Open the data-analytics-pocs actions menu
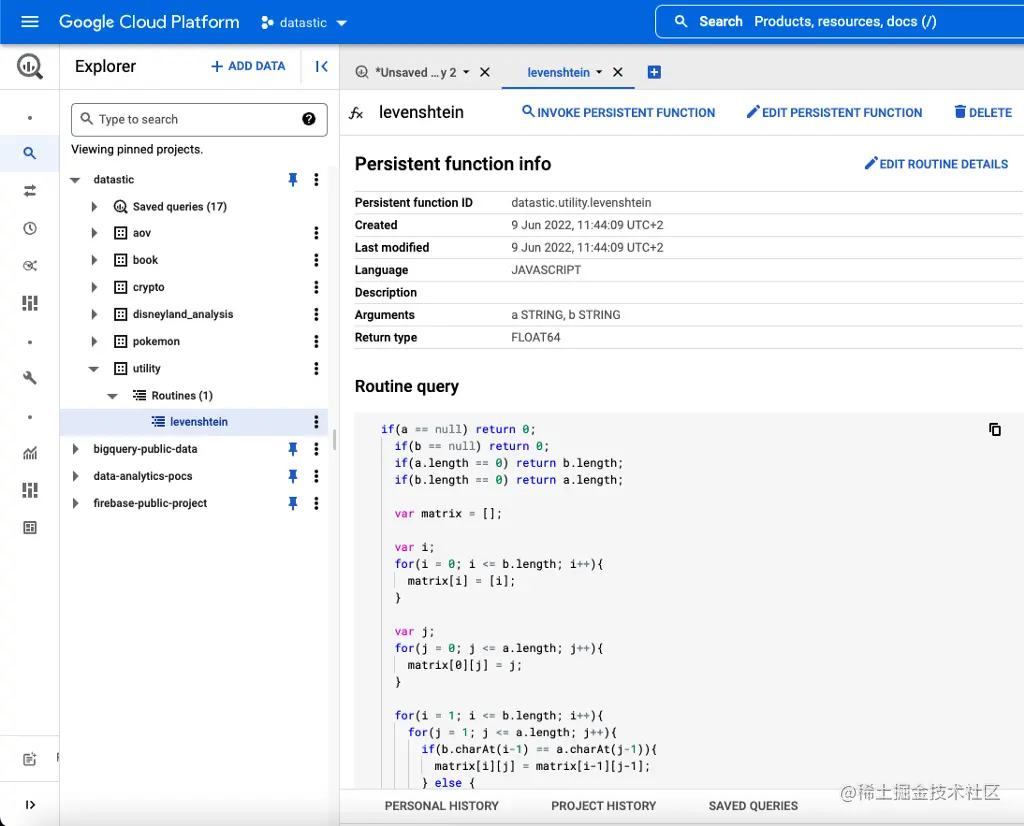1024x826 pixels. pos(316,476)
